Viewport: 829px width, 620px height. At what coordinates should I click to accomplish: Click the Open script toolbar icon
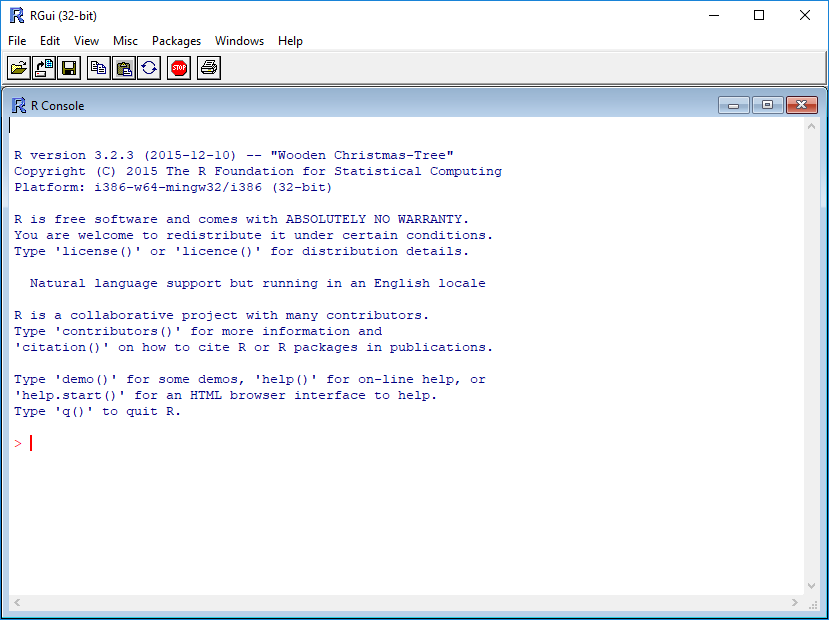click(19, 68)
